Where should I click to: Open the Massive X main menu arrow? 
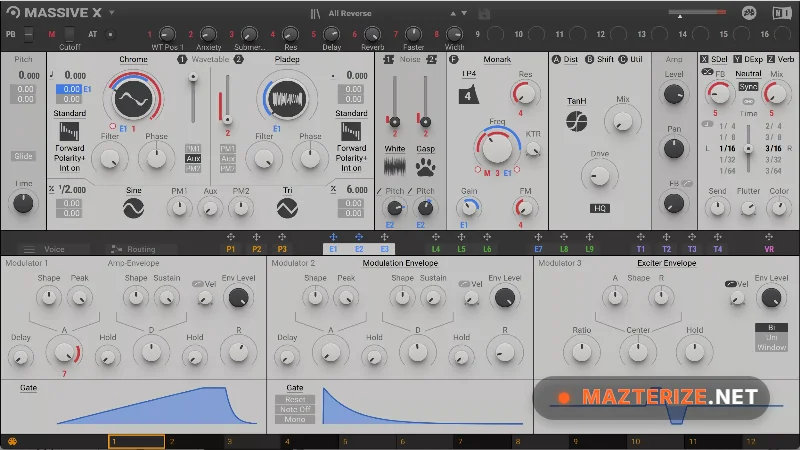(x=112, y=13)
